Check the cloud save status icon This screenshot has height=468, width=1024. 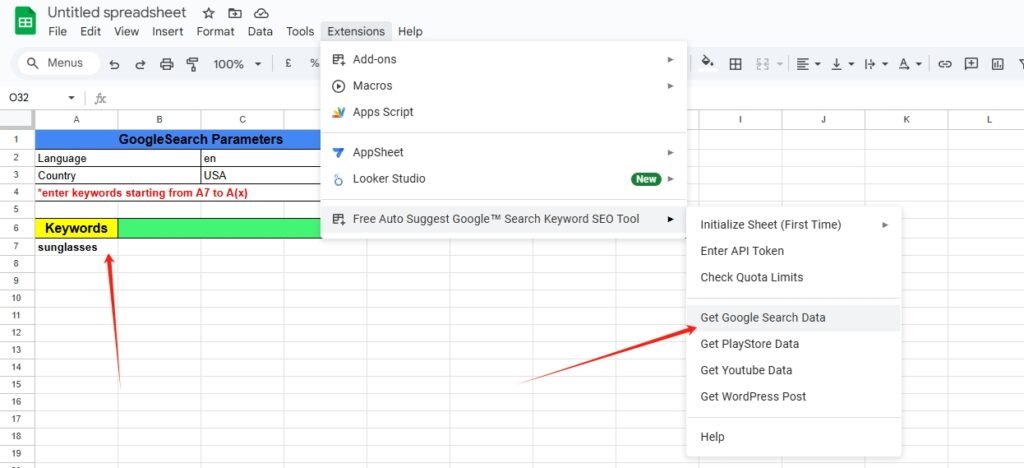261,13
